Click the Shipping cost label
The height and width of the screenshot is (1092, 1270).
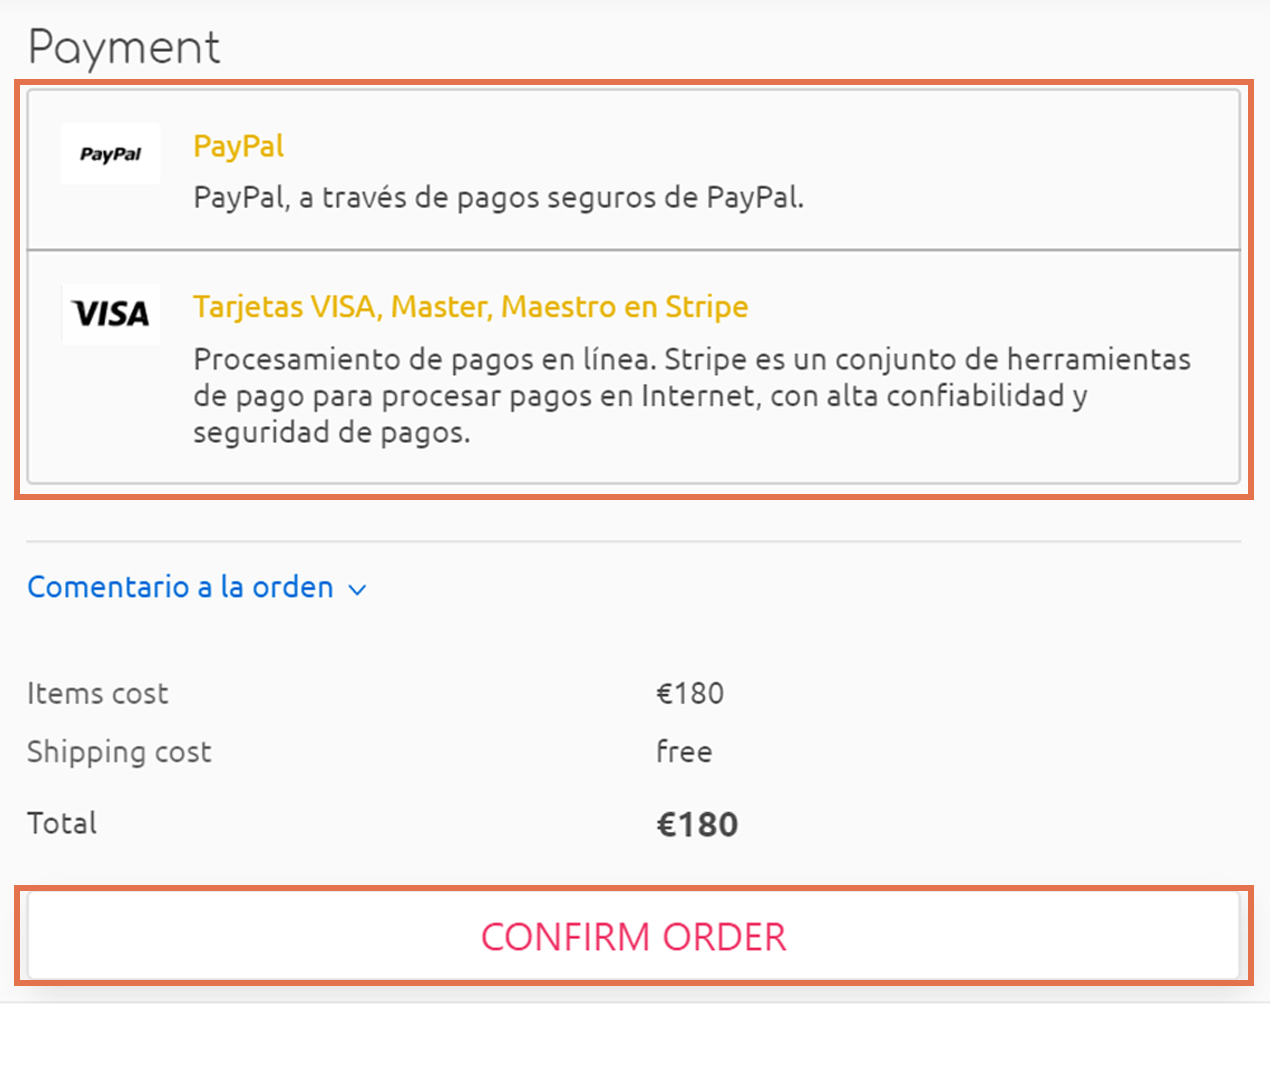(119, 752)
